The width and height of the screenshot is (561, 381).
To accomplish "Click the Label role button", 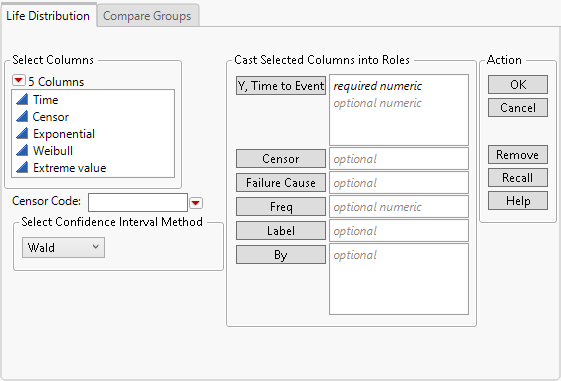I will [281, 230].
